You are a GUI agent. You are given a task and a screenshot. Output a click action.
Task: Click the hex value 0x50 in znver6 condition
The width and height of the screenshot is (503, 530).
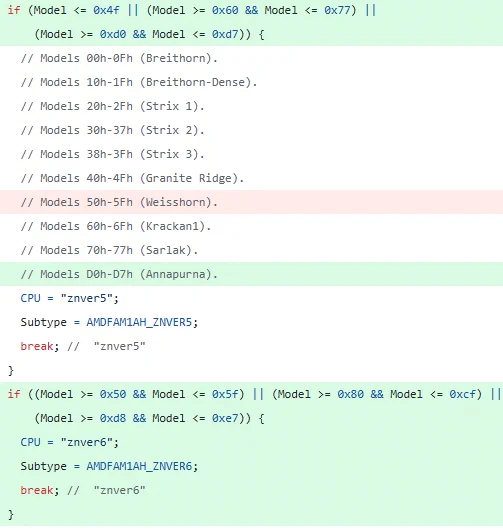click(113, 394)
